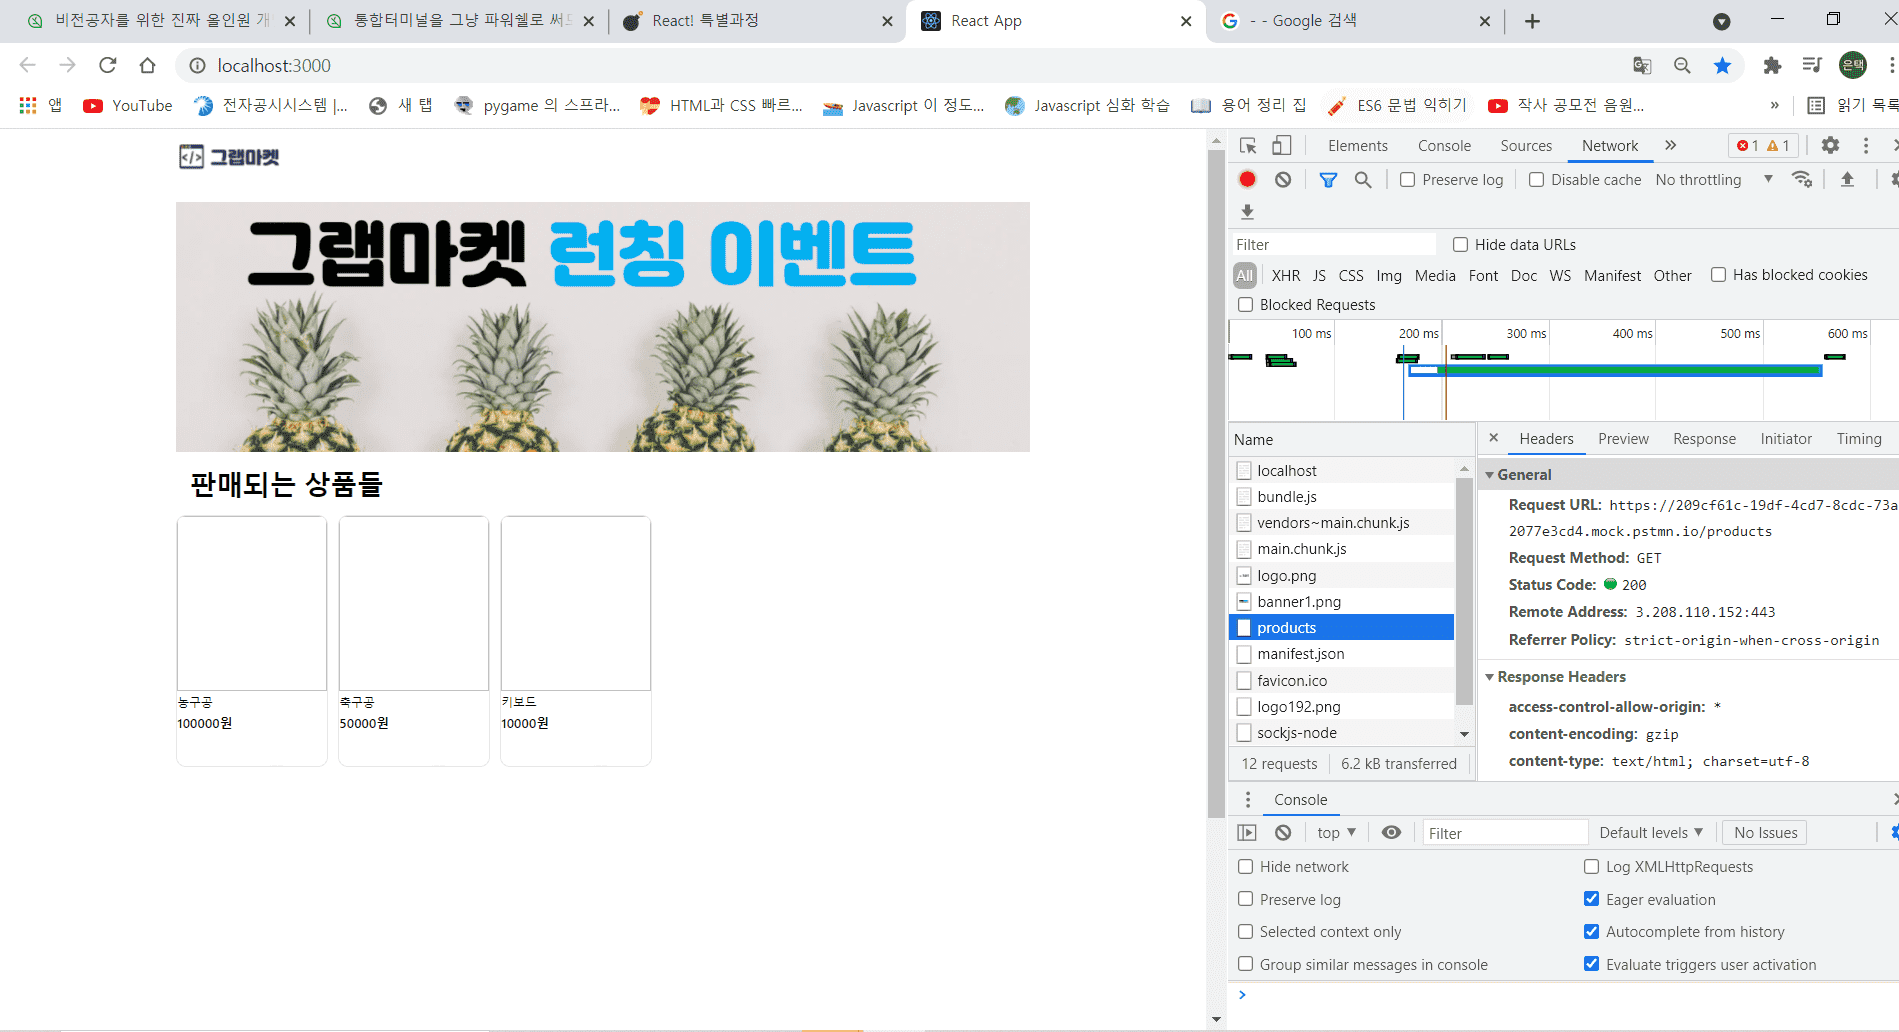Click the network timeline overview
1899x1032 pixels.
[x=1563, y=370]
